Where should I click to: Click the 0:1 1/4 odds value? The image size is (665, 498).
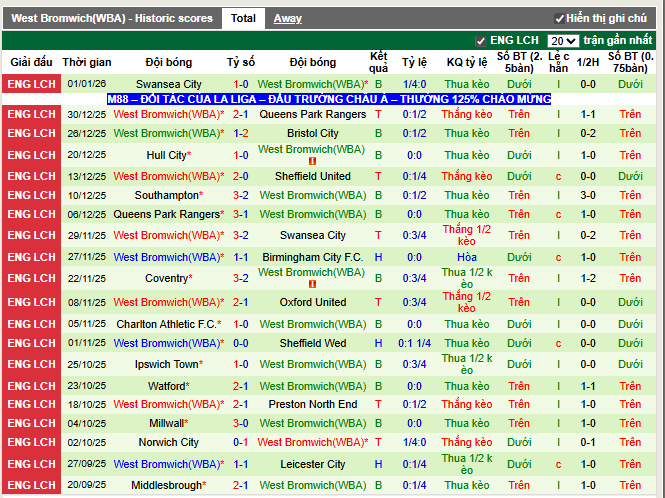point(414,343)
